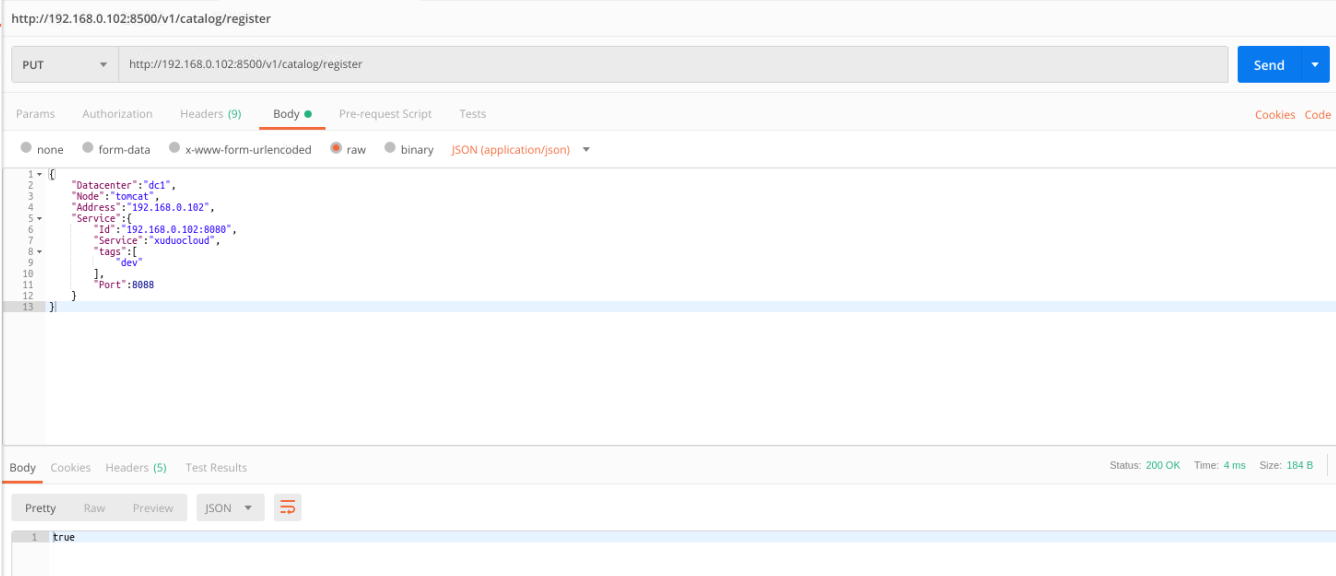This screenshot has width=1336, height=576.
Task: Select the x-www-form-urlencoded body type
Action: coord(240,149)
